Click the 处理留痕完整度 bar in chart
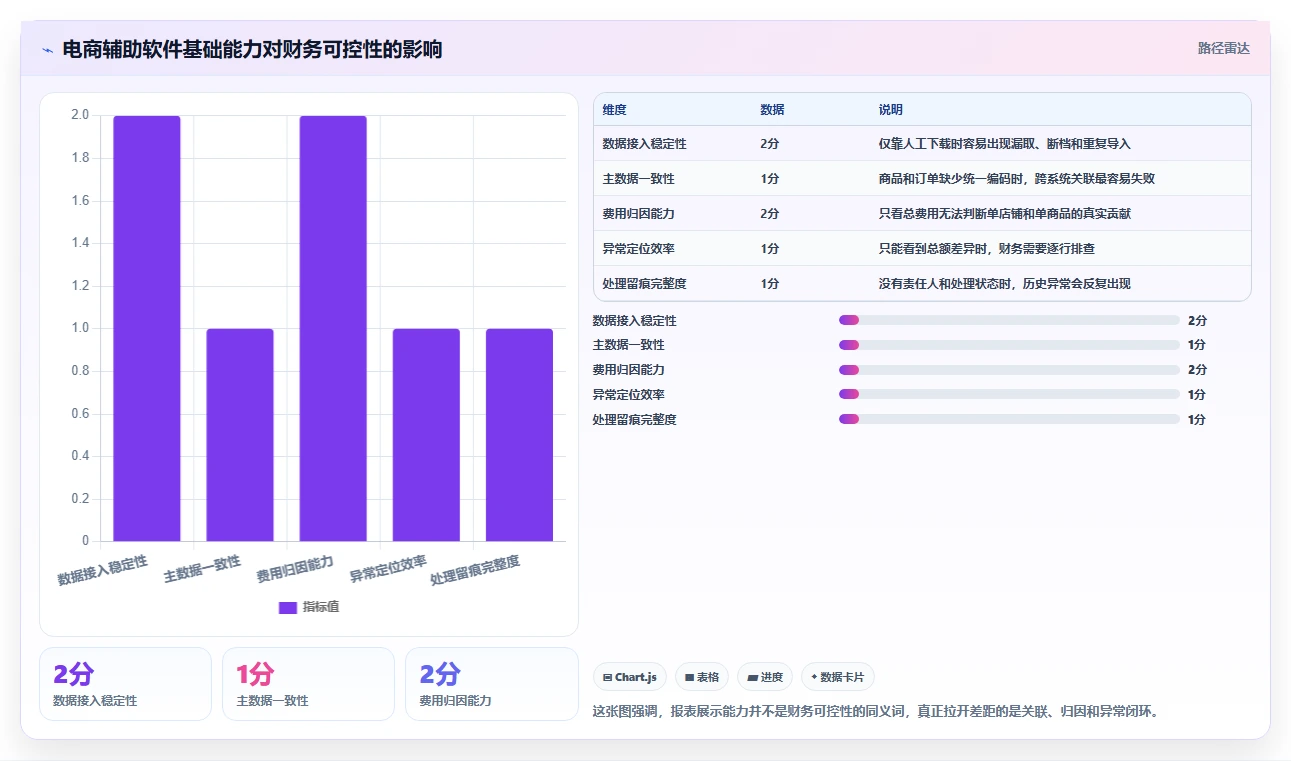Image resolution: width=1291 pixels, height=761 pixels. point(519,435)
